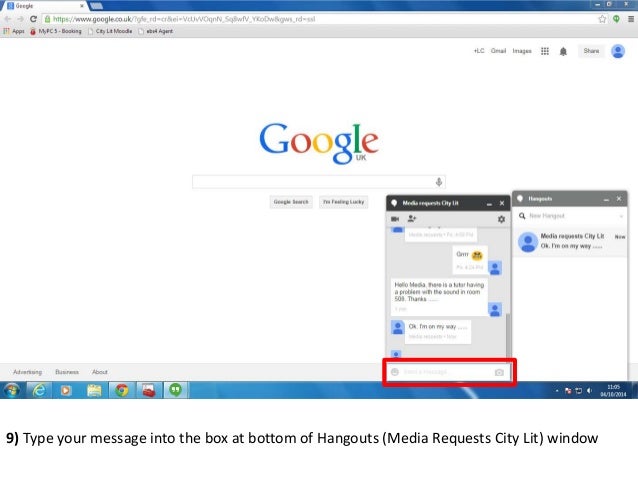Open Media requests City Lit conversation in Hangouts list
638x479 pixels.
[x=570, y=242]
